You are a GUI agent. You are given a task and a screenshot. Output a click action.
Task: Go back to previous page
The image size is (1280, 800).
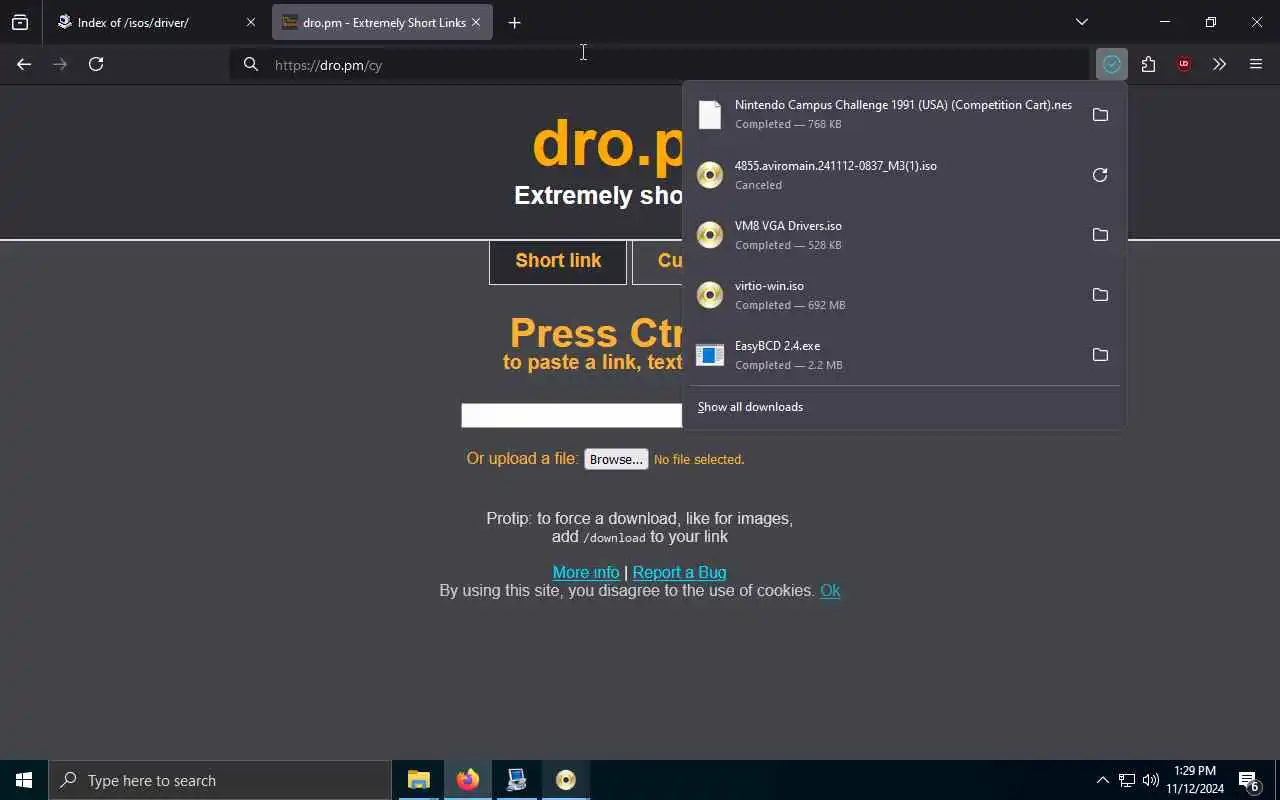tap(24, 64)
